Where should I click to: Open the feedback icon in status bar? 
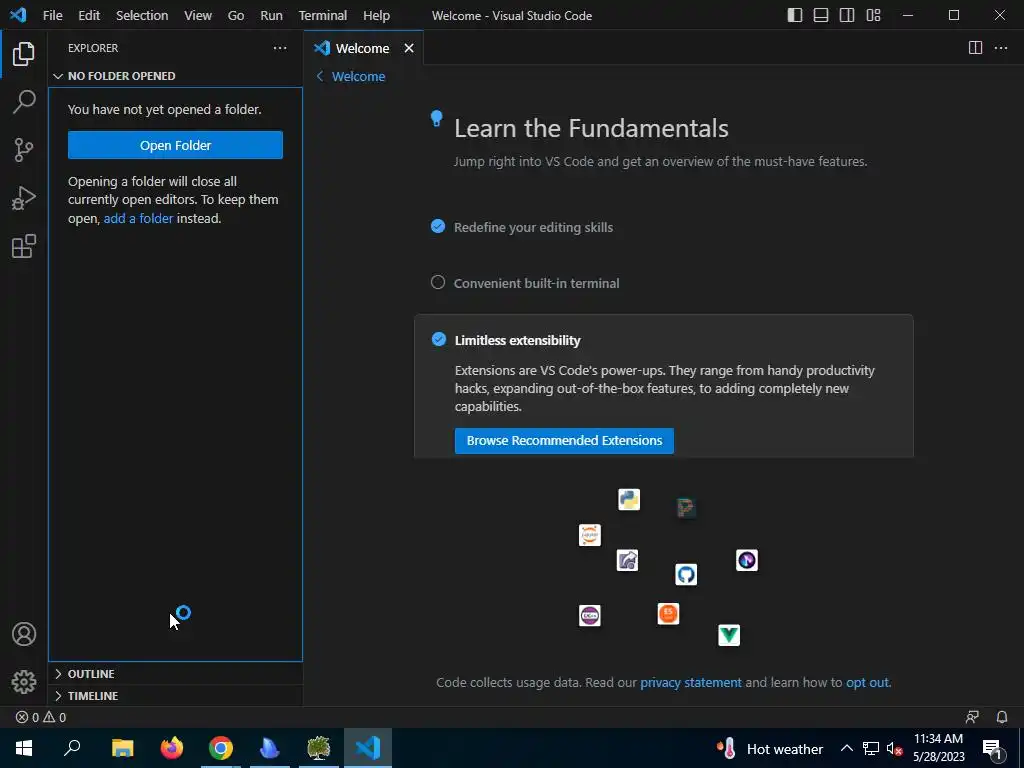click(x=972, y=717)
